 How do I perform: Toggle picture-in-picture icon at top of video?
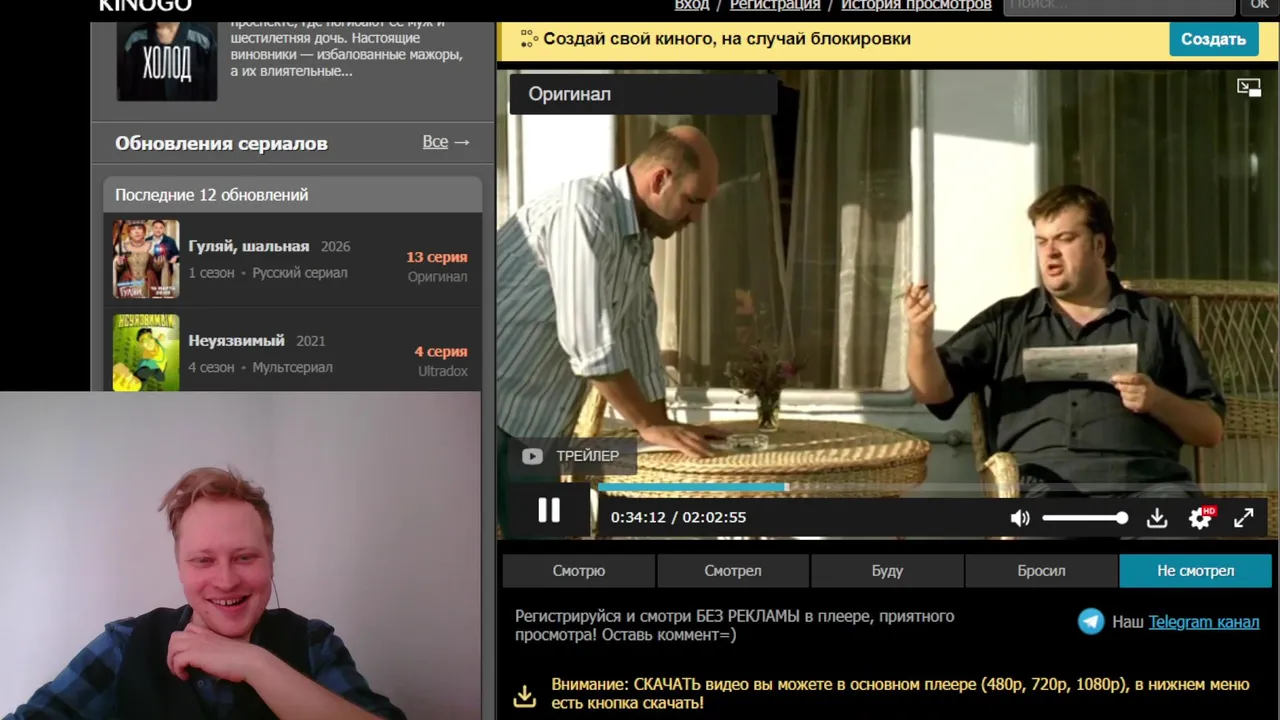(1249, 88)
